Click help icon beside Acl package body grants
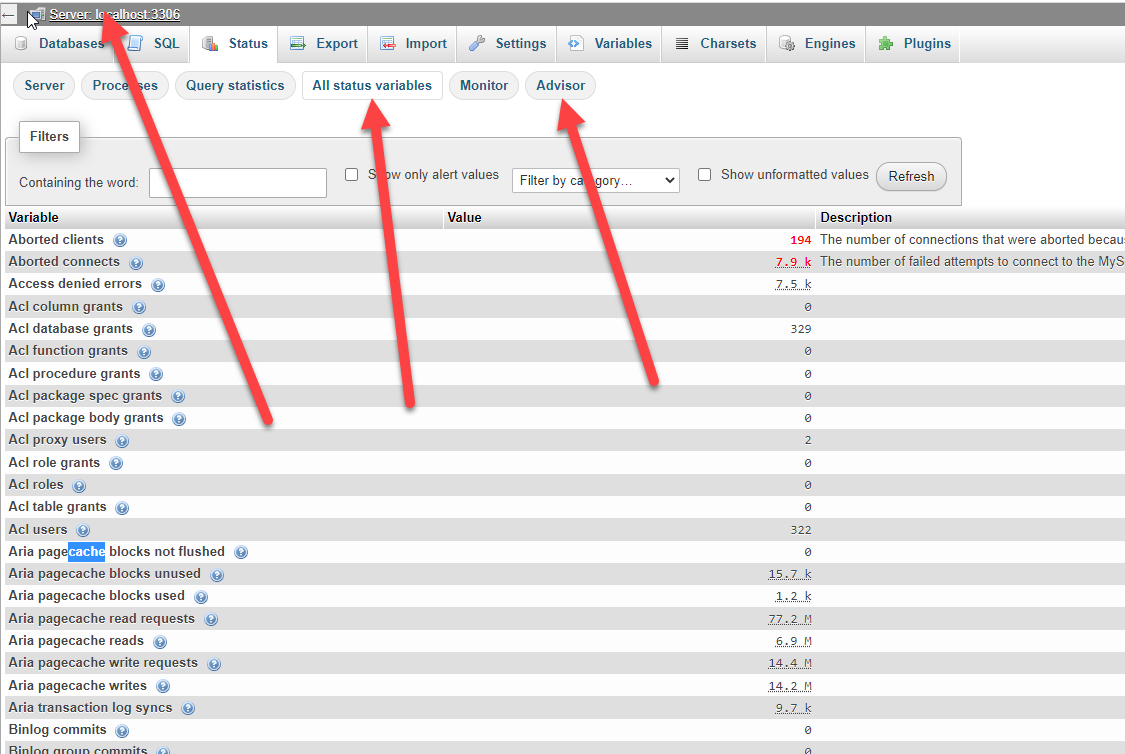The width and height of the screenshot is (1125, 754). [x=179, y=418]
